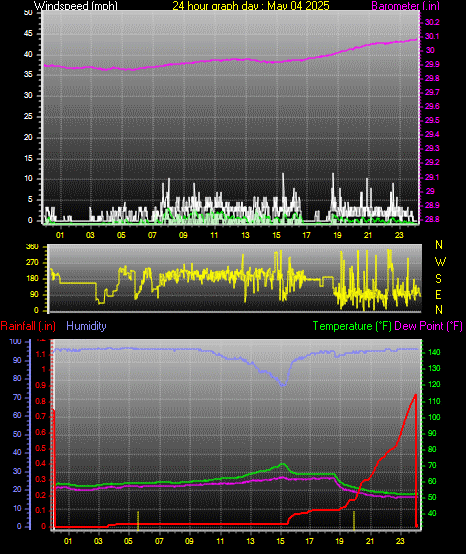This screenshot has height=554, width=466.
Task: Click the yellow sunrise marker before hour 07
Action: pos(138,520)
